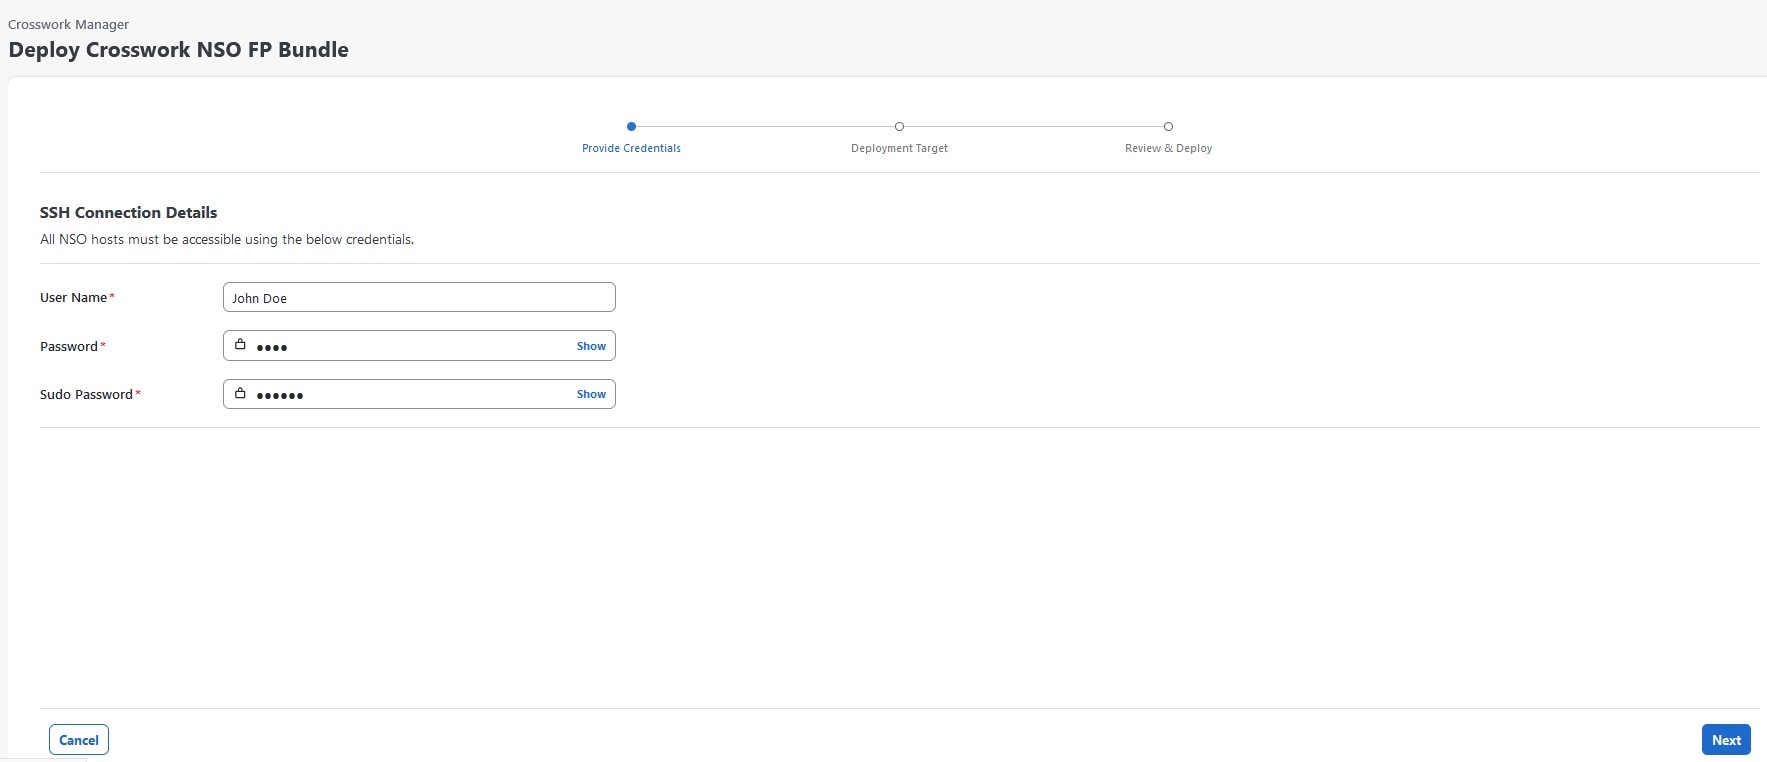Viewport: 1767px width, 762px height.
Task: Go to the Review & Deploy step
Action: coord(1168,148)
